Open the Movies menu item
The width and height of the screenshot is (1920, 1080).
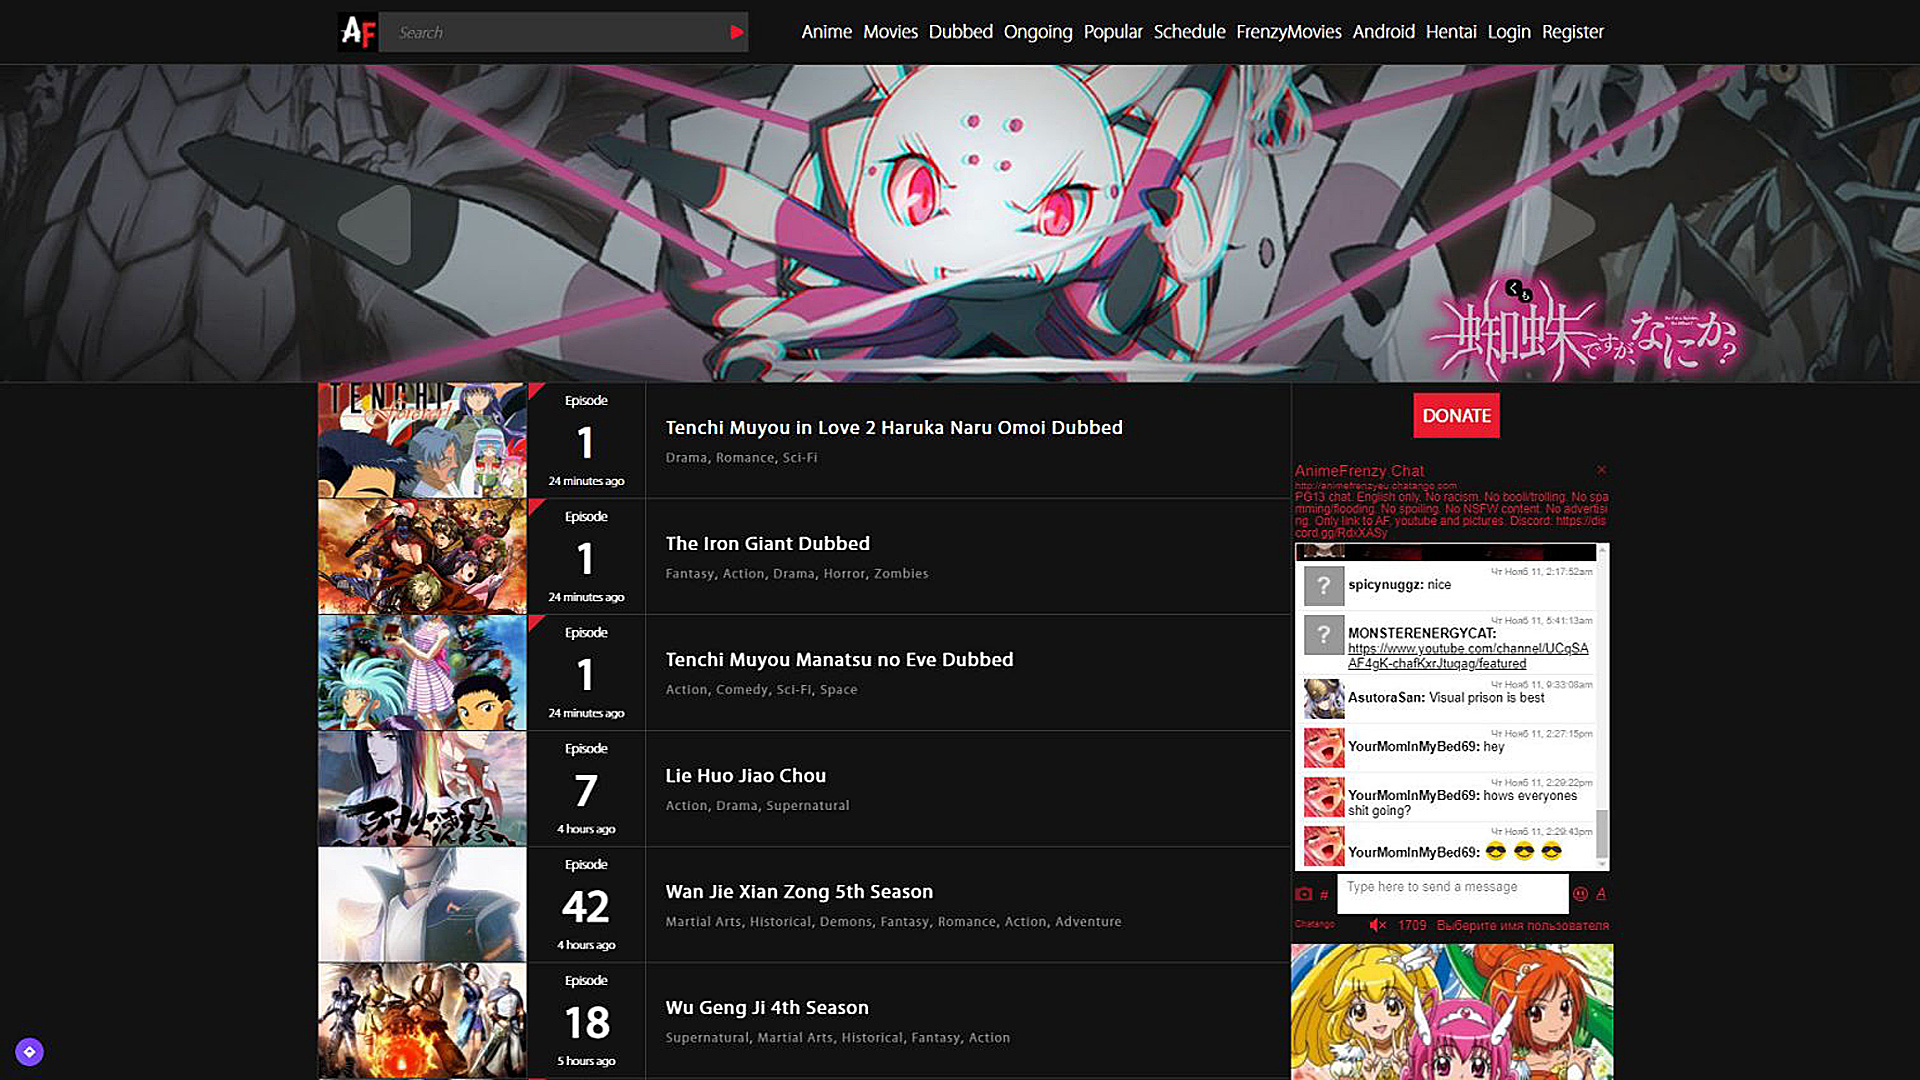[x=890, y=32]
